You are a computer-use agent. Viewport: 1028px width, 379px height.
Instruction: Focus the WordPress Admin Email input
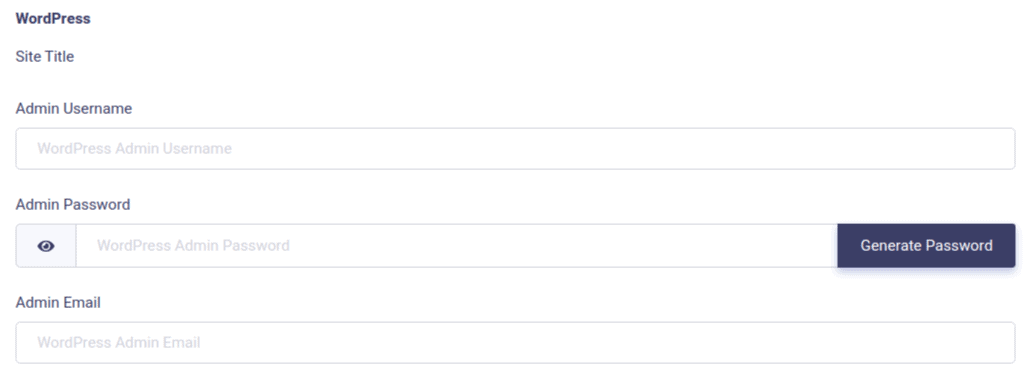515,342
